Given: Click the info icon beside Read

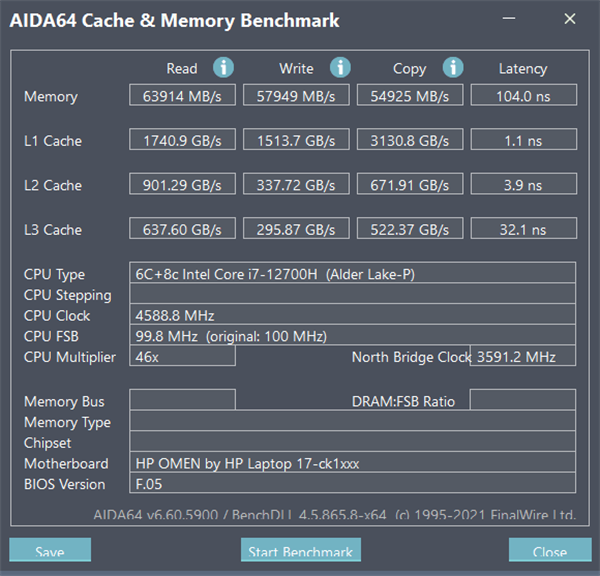Looking at the screenshot, I should pyautogui.click(x=223, y=68).
